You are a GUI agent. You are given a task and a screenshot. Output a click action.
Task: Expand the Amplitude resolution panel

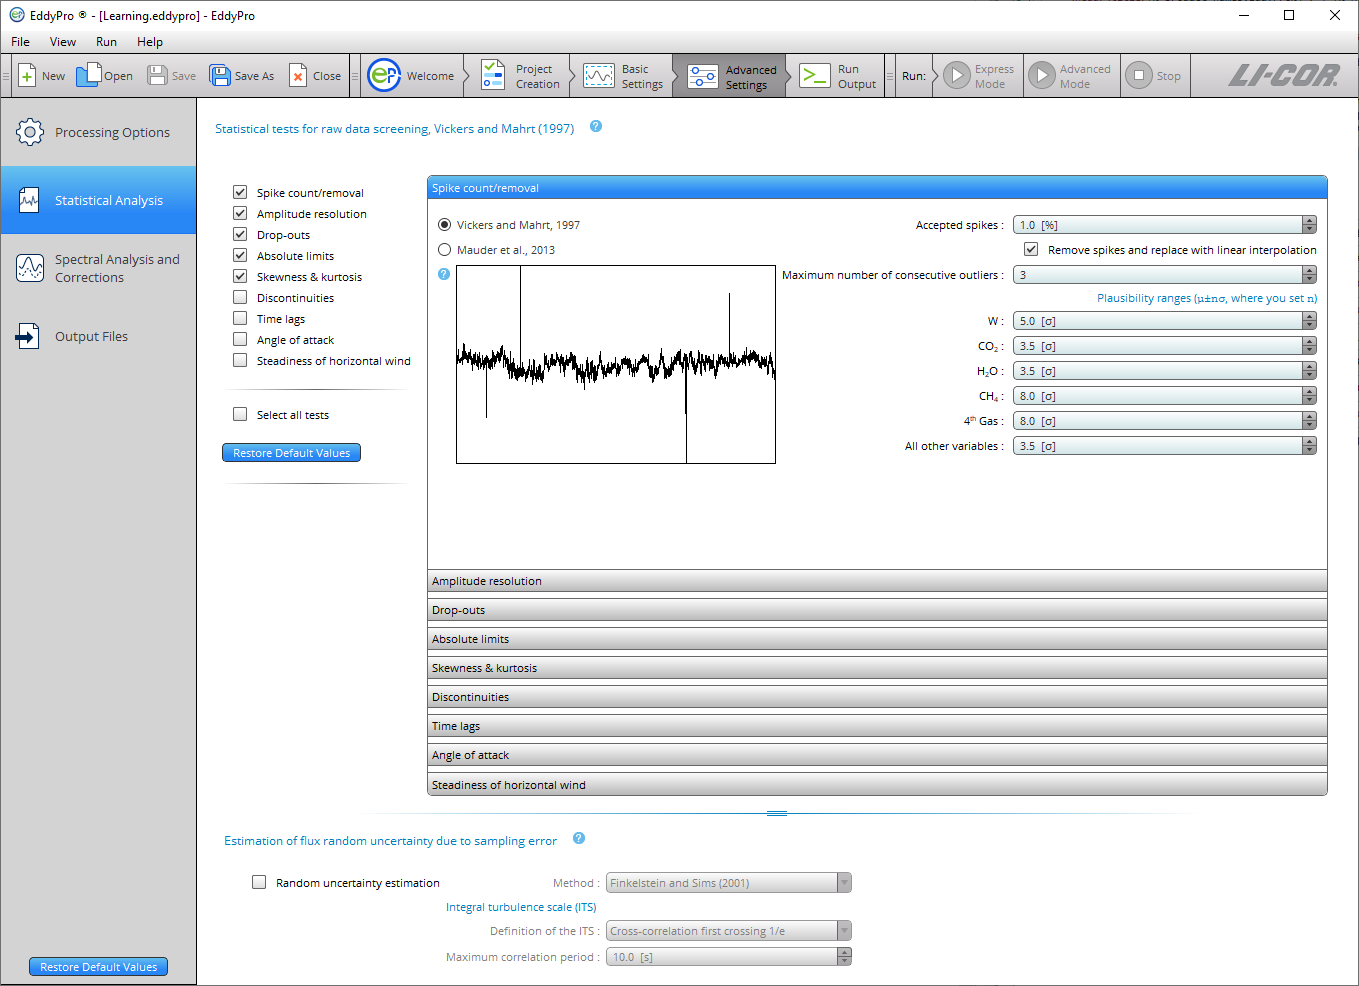coord(877,581)
